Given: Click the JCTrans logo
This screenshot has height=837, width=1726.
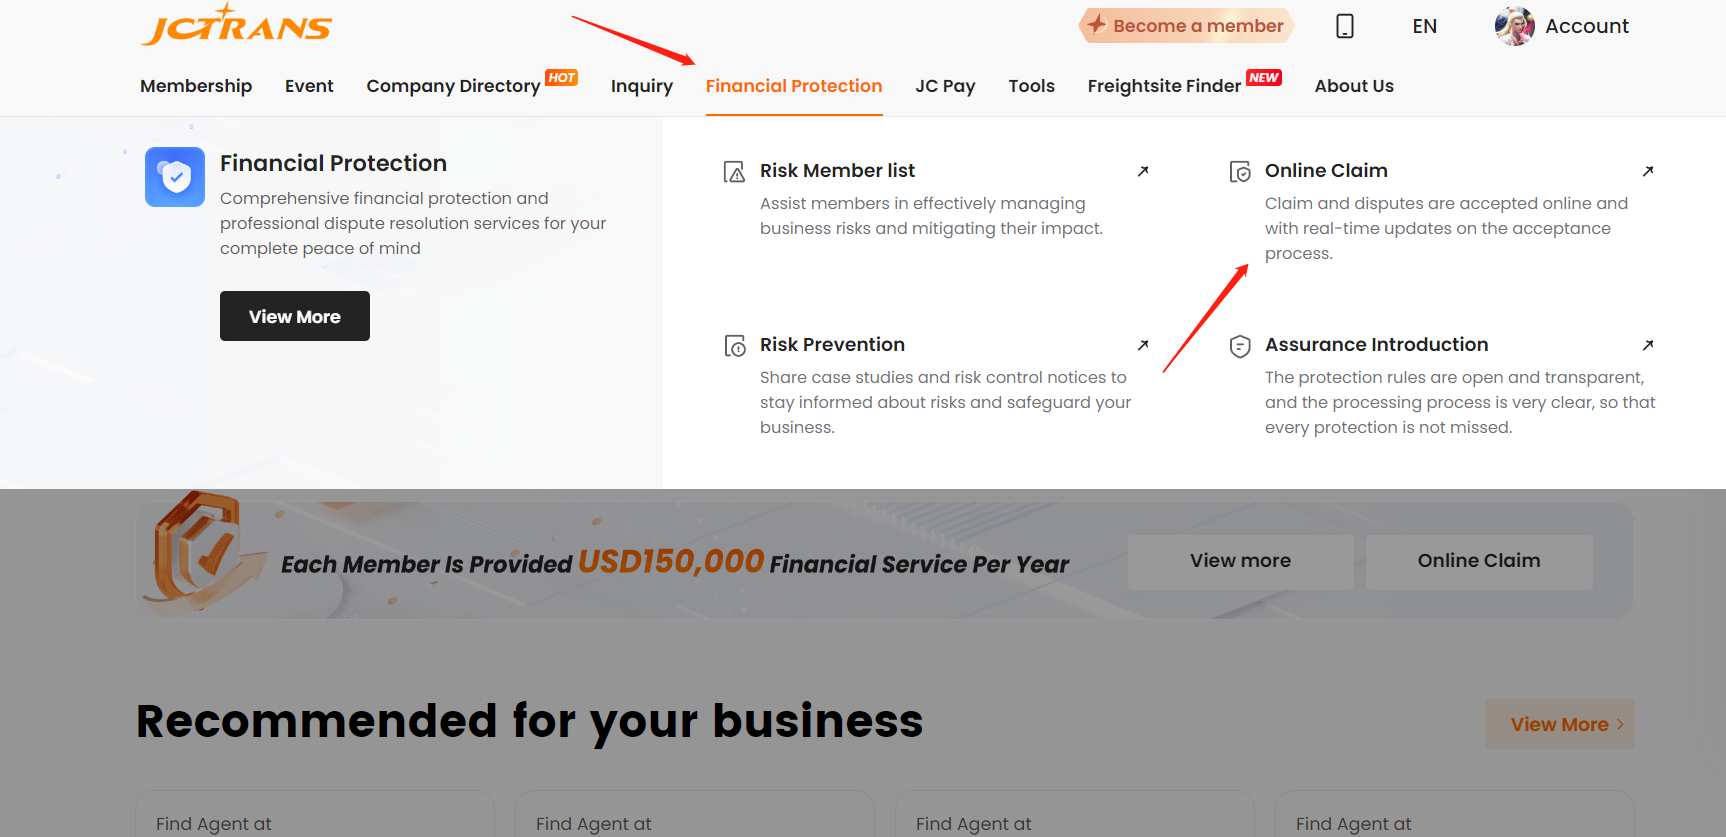Looking at the screenshot, I should [x=236, y=25].
